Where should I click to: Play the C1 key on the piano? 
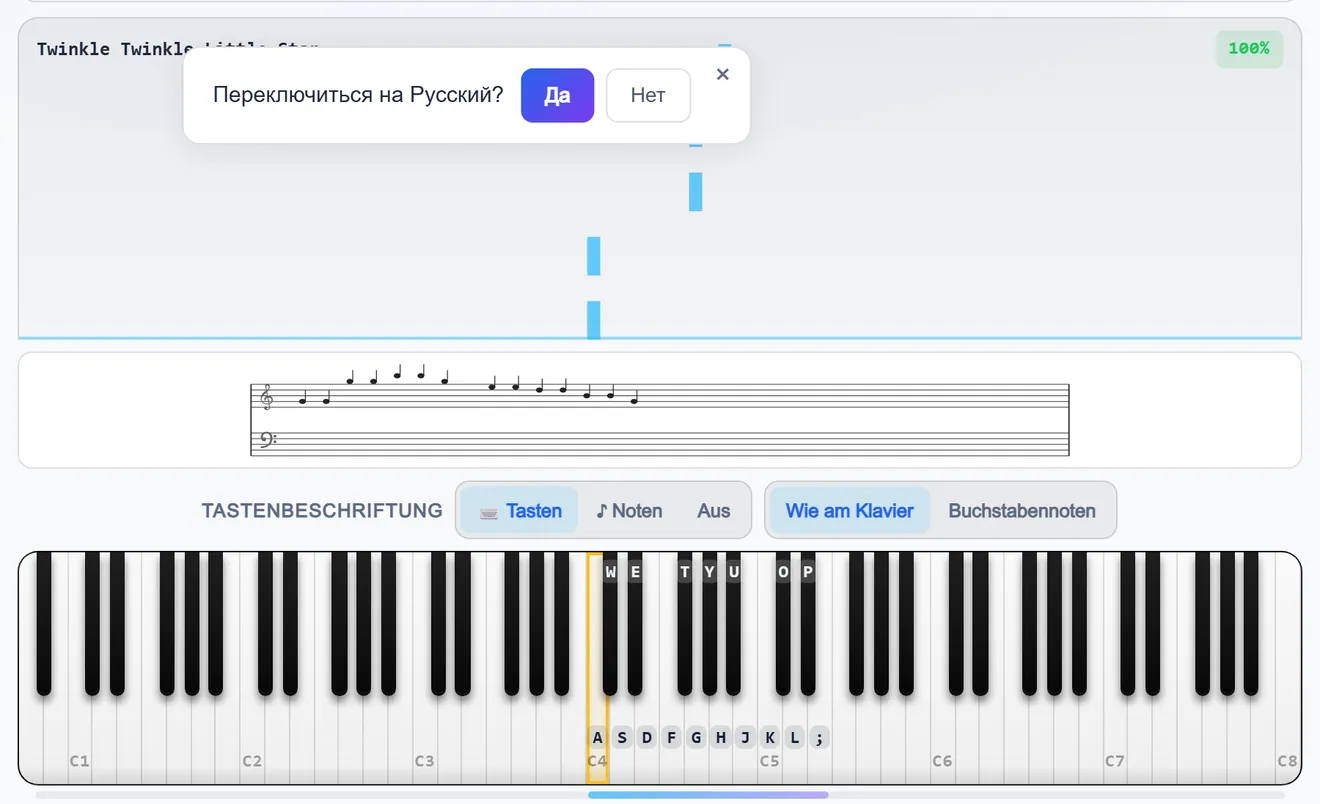point(80,740)
